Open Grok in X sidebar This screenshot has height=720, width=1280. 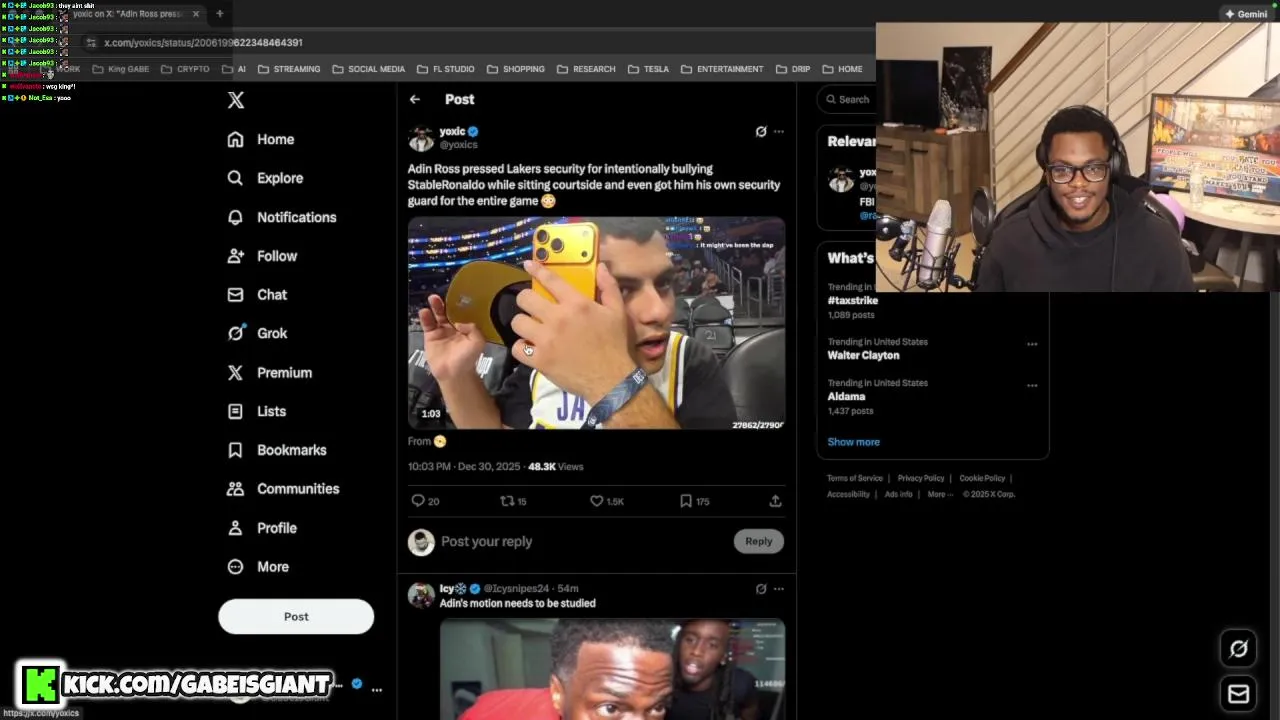coord(257,334)
